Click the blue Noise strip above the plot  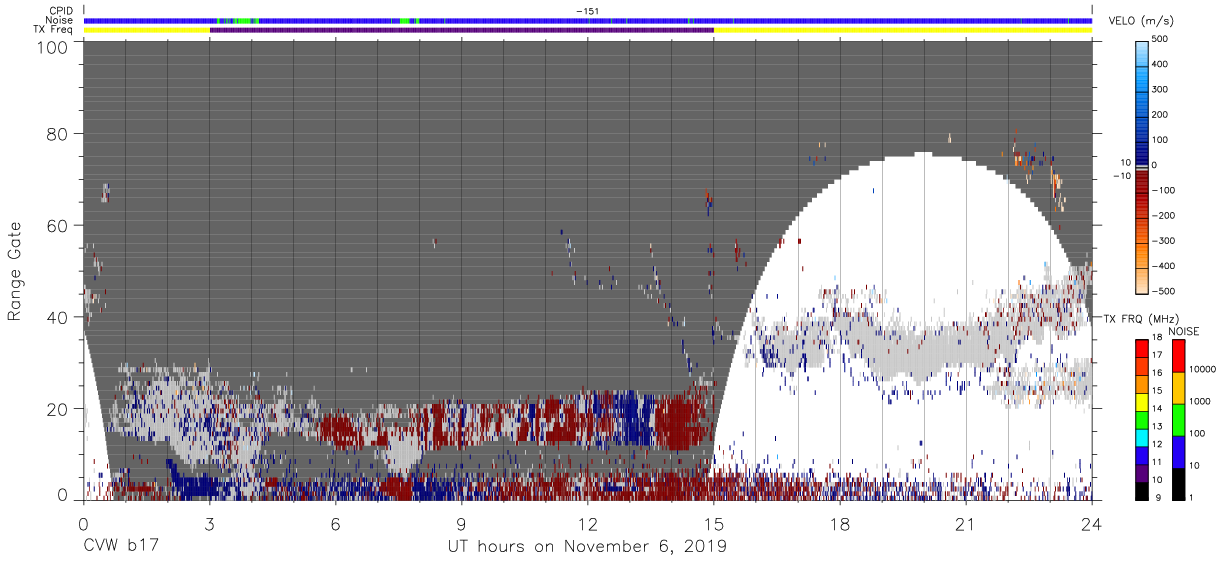tap(587, 20)
